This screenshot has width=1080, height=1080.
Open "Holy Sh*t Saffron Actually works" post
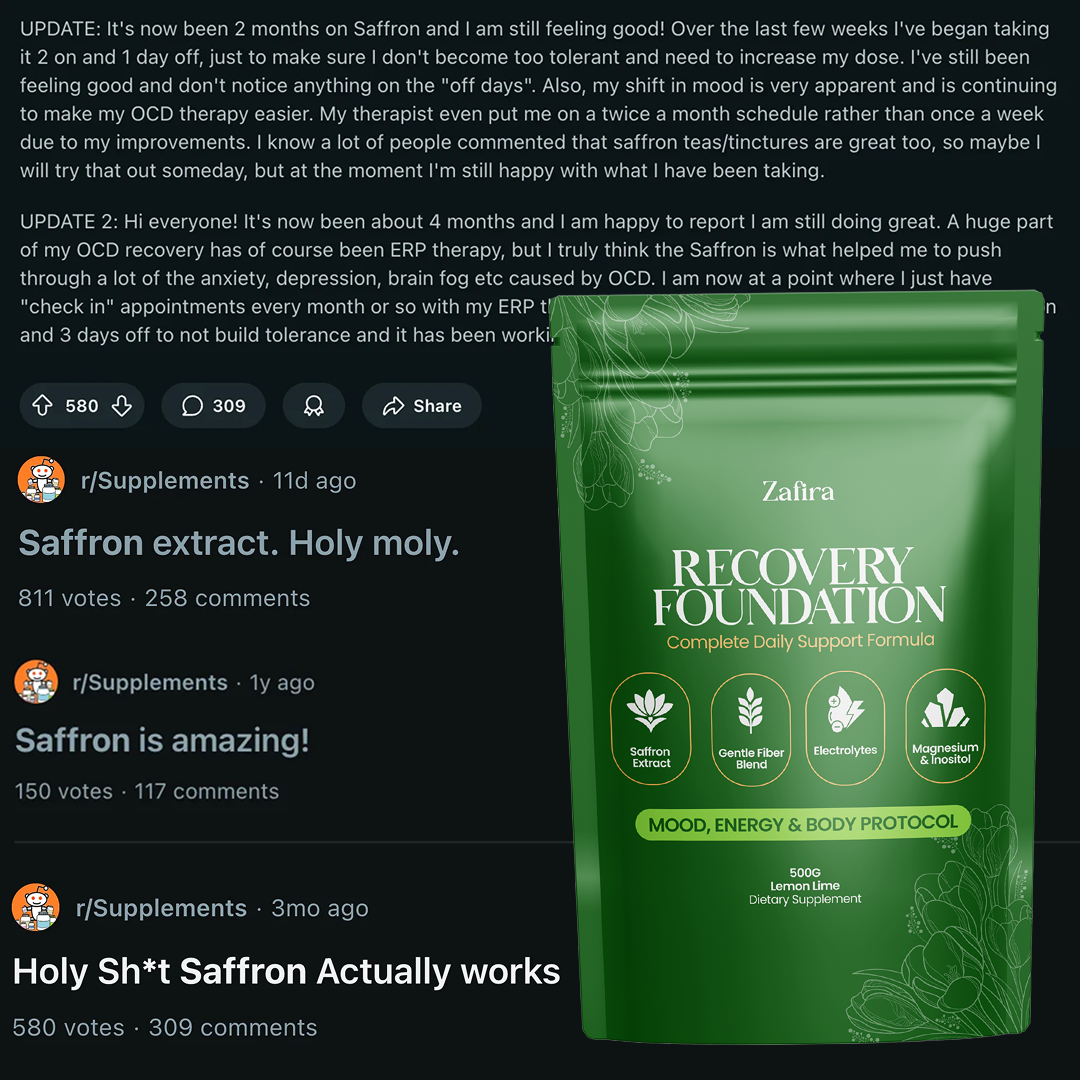287,971
